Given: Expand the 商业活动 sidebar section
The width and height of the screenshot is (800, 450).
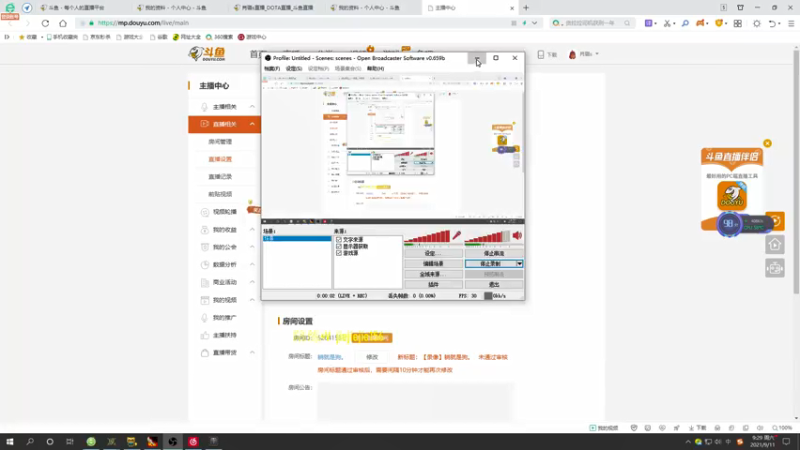Looking at the screenshot, I should pyautogui.click(x=252, y=282).
